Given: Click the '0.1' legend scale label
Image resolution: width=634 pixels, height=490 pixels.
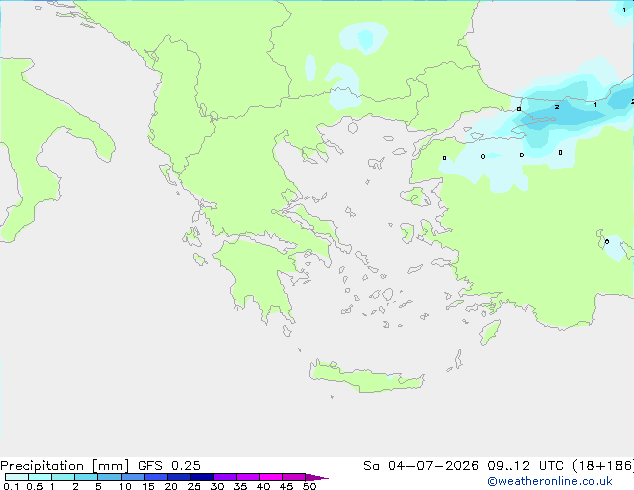Looking at the screenshot, I should point(11,486).
